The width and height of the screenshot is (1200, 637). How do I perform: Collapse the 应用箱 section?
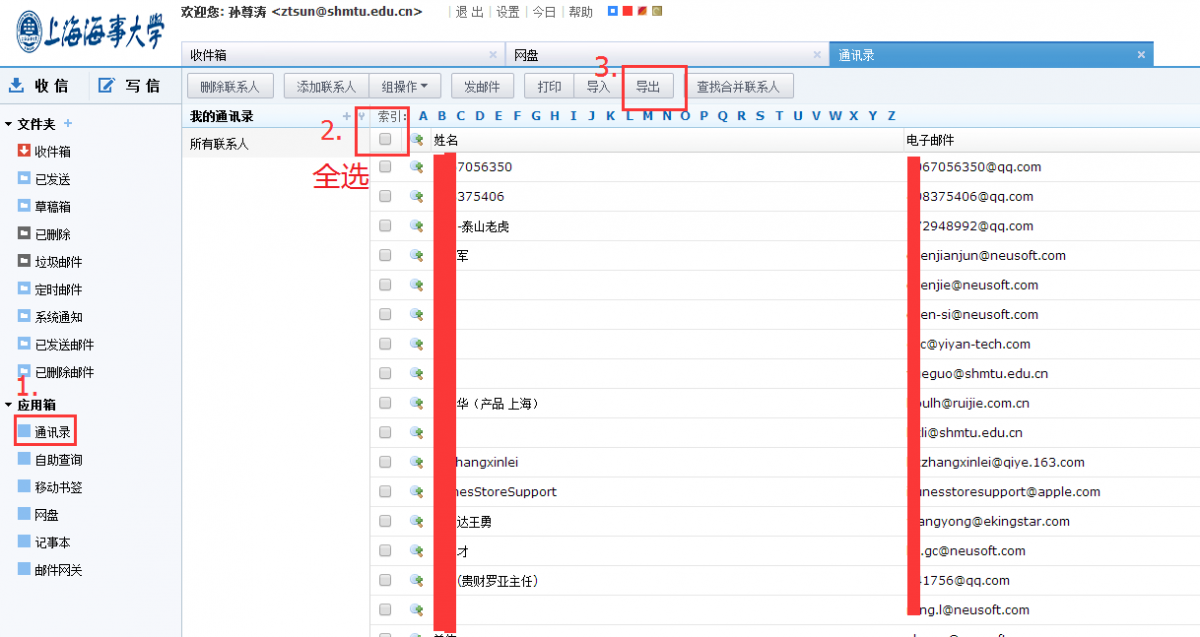coord(9,405)
